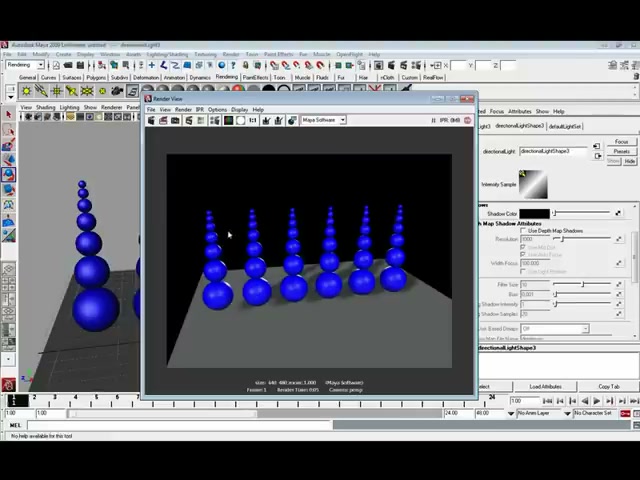Open the Lighting/Shading main menu
The height and width of the screenshot is (480, 640).
pos(167,54)
